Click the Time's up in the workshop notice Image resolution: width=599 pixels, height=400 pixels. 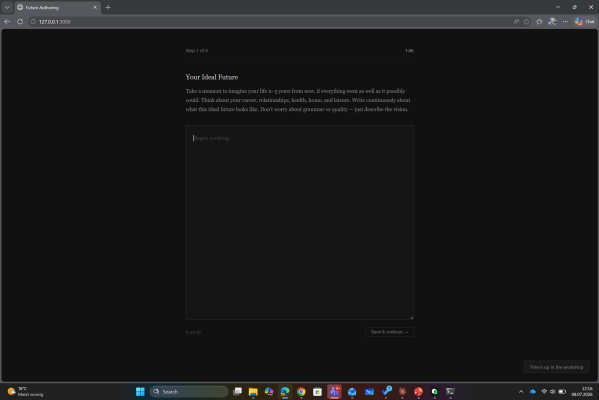(556, 367)
